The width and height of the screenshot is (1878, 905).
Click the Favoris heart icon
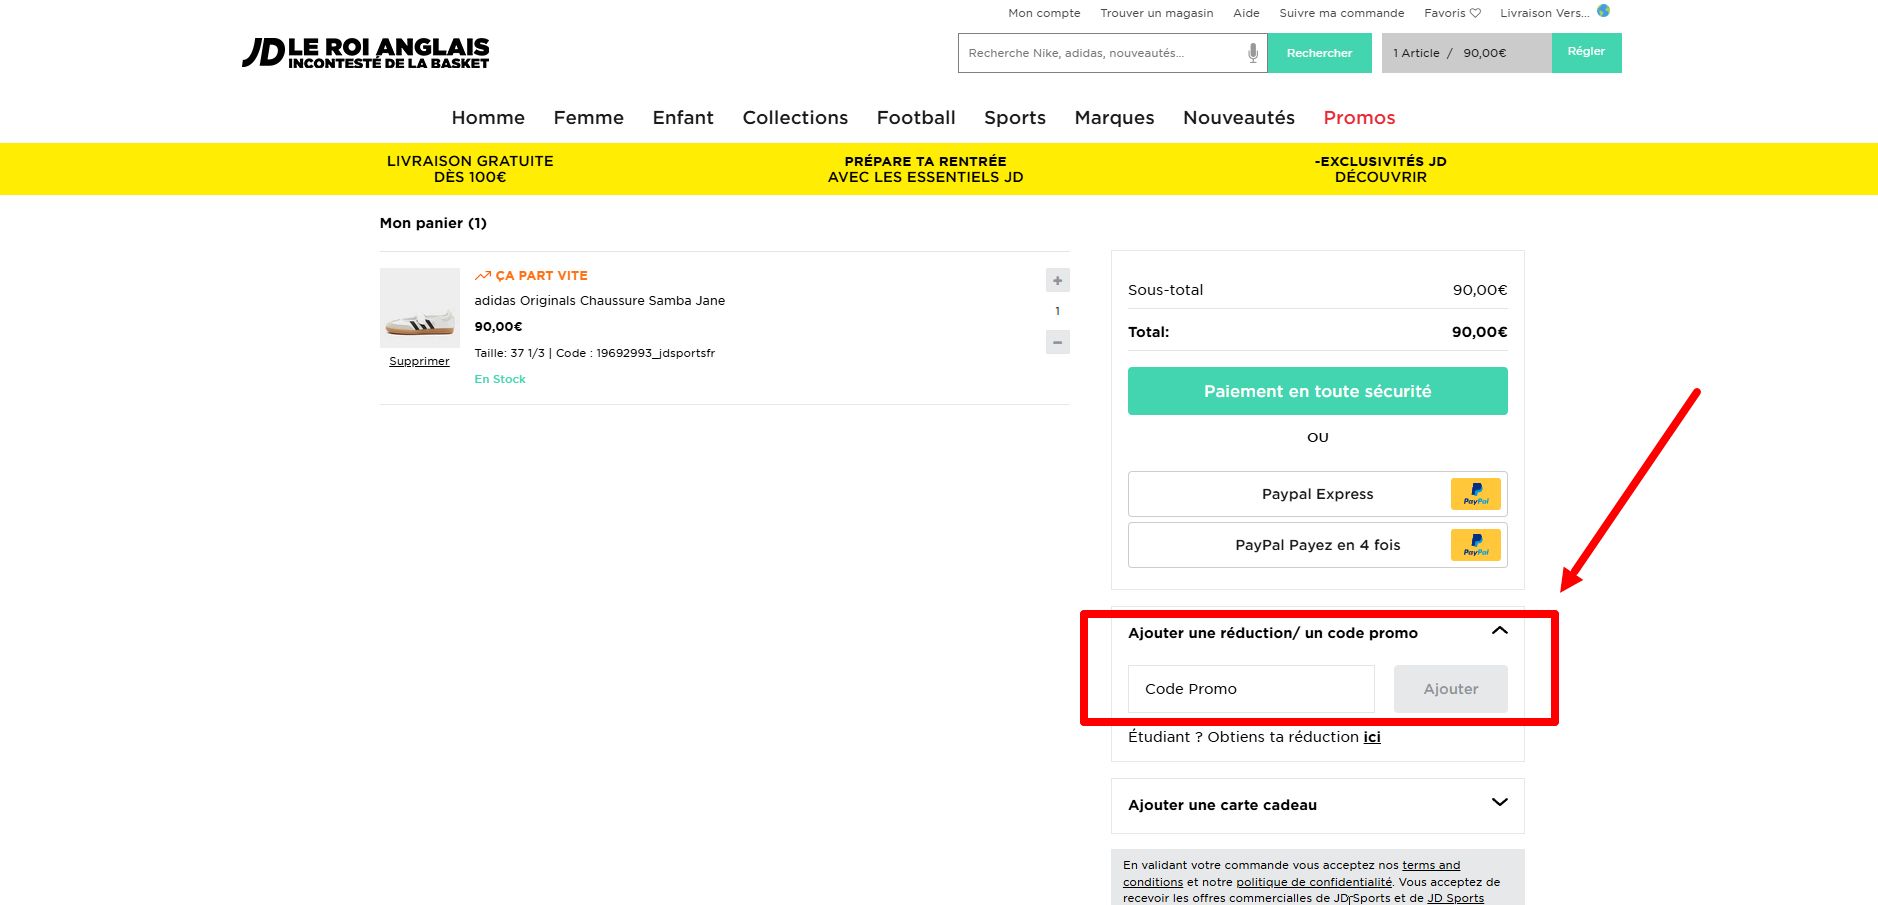tap(1474, 13)
